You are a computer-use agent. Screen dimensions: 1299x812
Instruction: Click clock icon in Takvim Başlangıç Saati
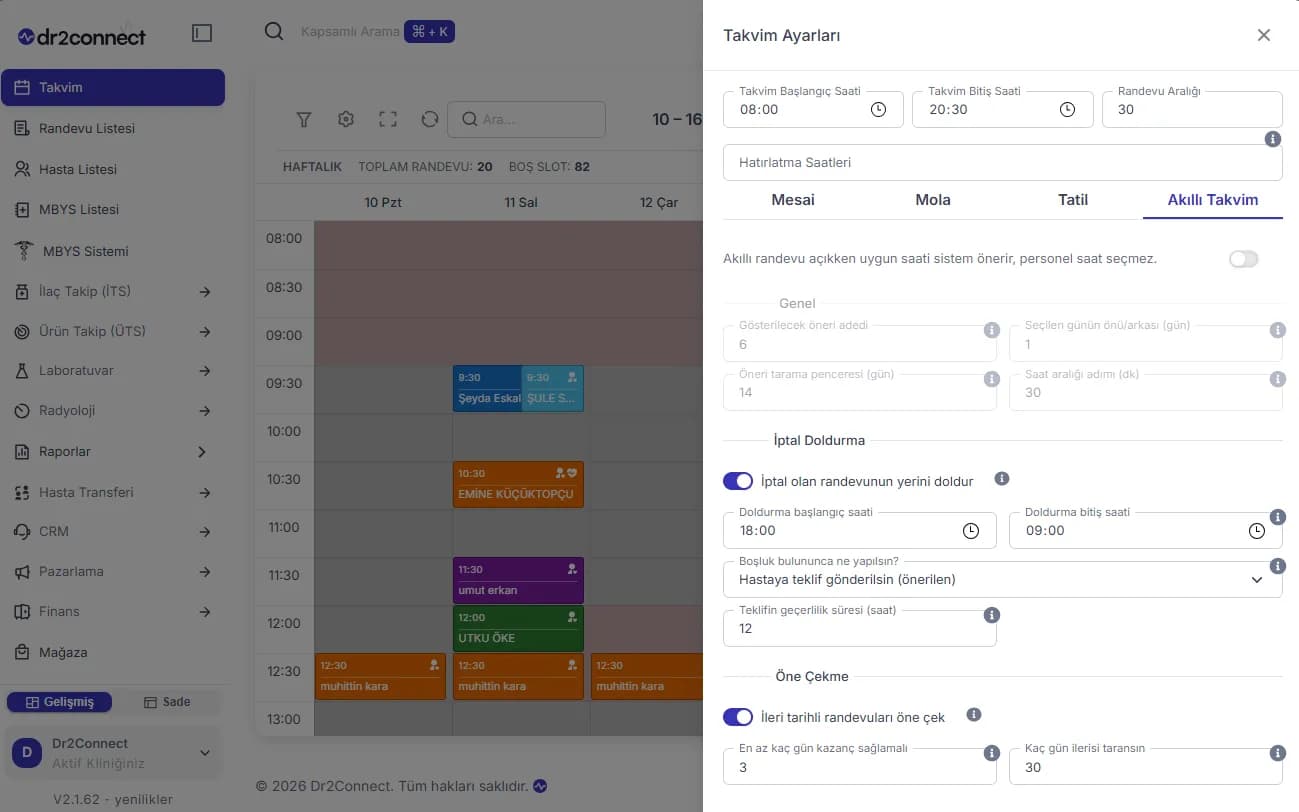[x=878, y=110]
